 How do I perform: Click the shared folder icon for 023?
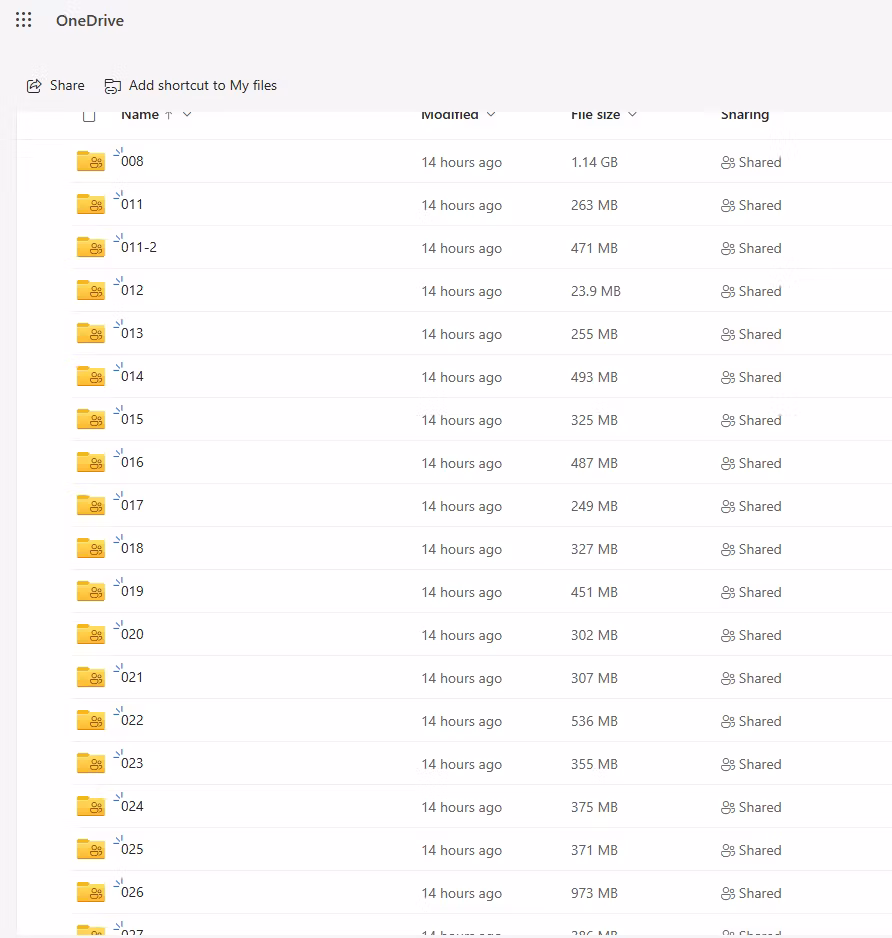click(91, 765)
